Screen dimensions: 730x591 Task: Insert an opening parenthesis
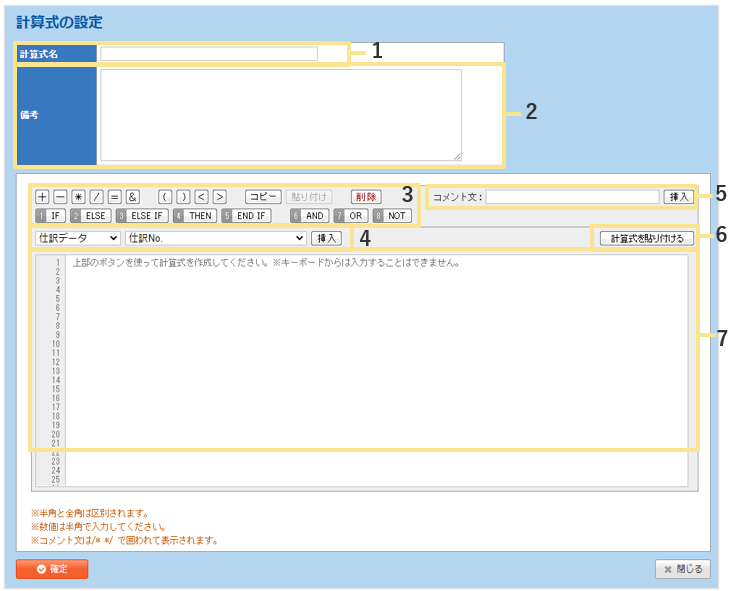[x=165, y=197]
